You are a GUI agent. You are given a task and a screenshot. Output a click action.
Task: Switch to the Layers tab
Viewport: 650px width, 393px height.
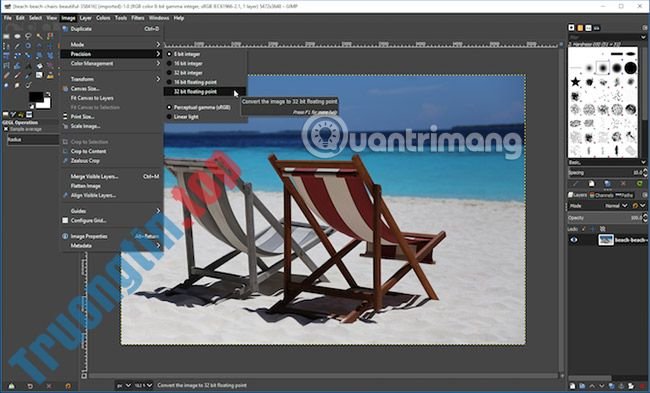(577, 195)
